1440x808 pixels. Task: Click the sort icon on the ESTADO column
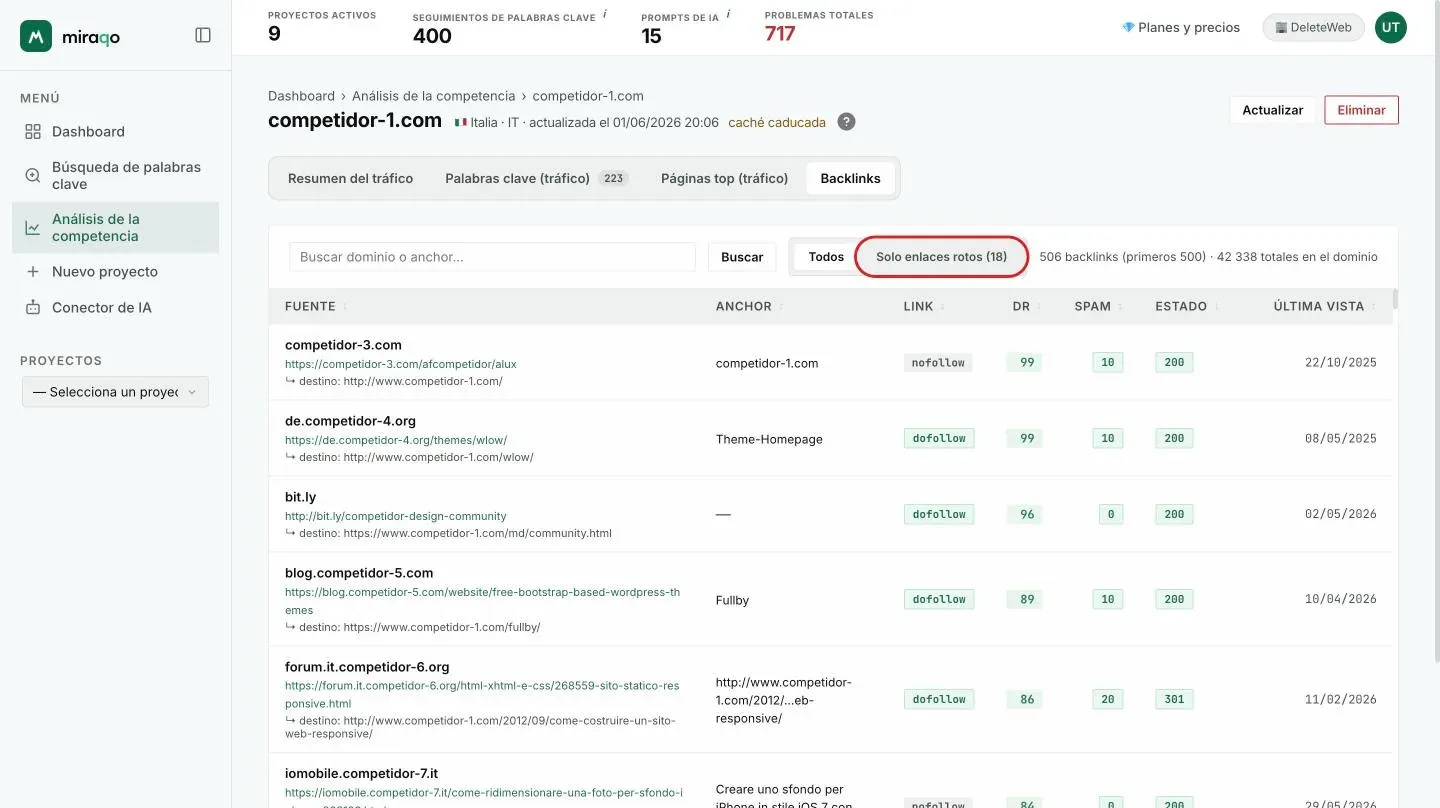[x=1217, y=307]
